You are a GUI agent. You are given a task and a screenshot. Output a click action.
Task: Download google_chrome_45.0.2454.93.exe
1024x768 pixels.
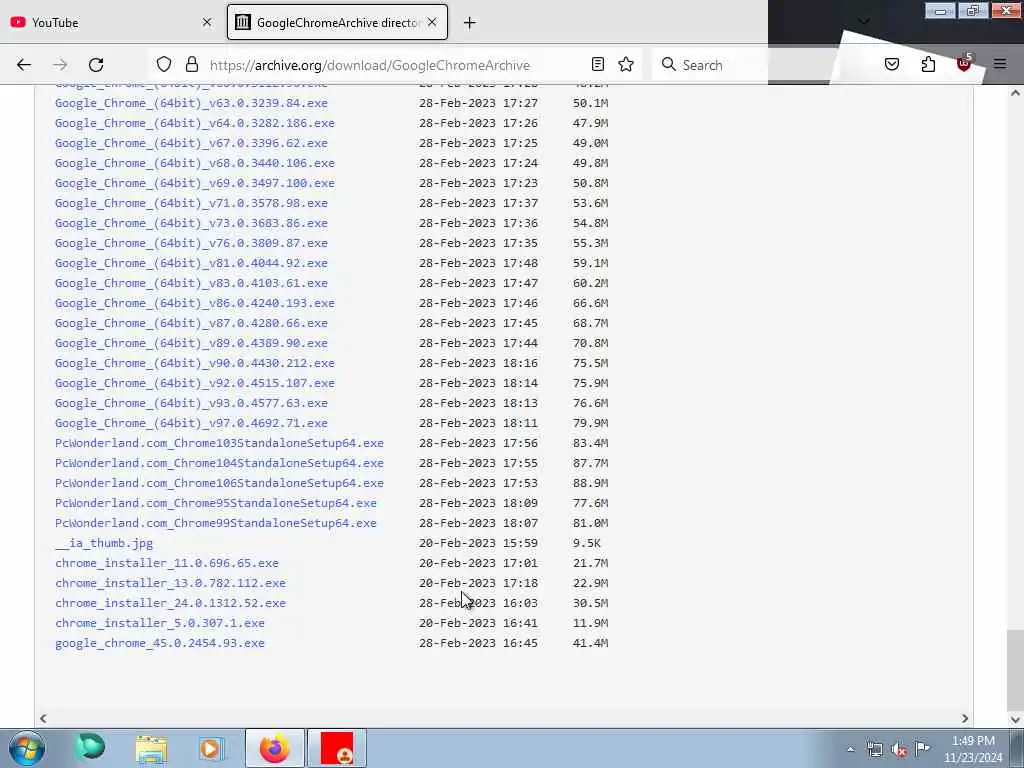tap(160, 643)
